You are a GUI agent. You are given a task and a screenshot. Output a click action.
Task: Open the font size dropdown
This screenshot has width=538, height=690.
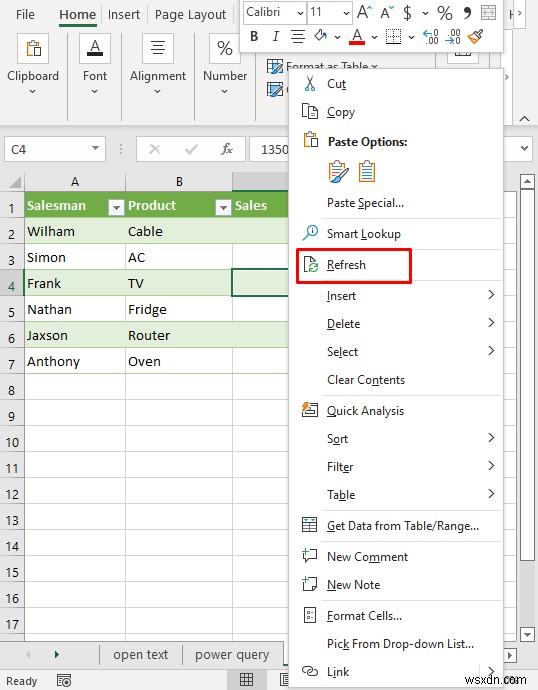coord(346,13)
